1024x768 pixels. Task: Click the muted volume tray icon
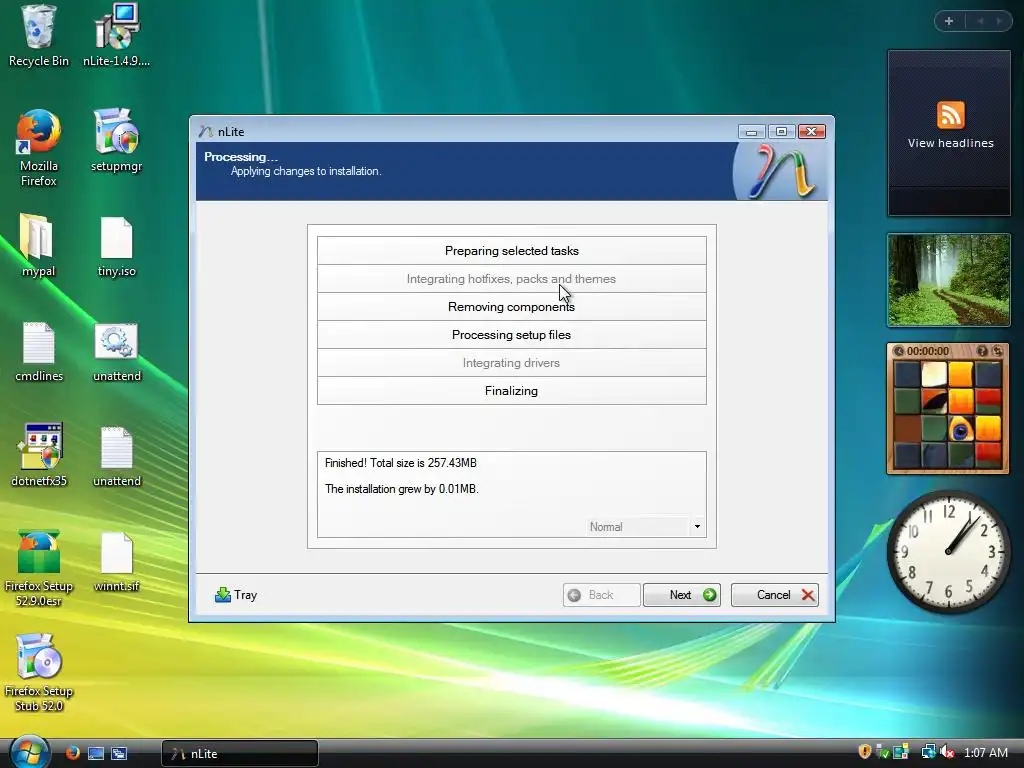[948, 752]
